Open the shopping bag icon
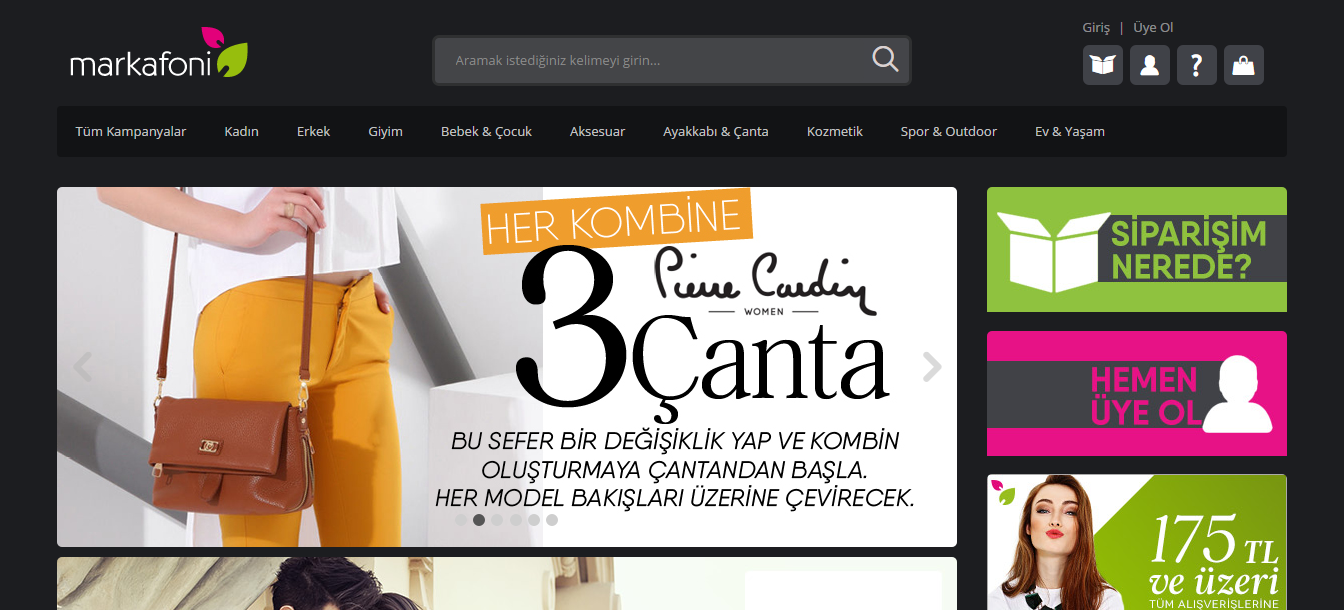 1243,65
